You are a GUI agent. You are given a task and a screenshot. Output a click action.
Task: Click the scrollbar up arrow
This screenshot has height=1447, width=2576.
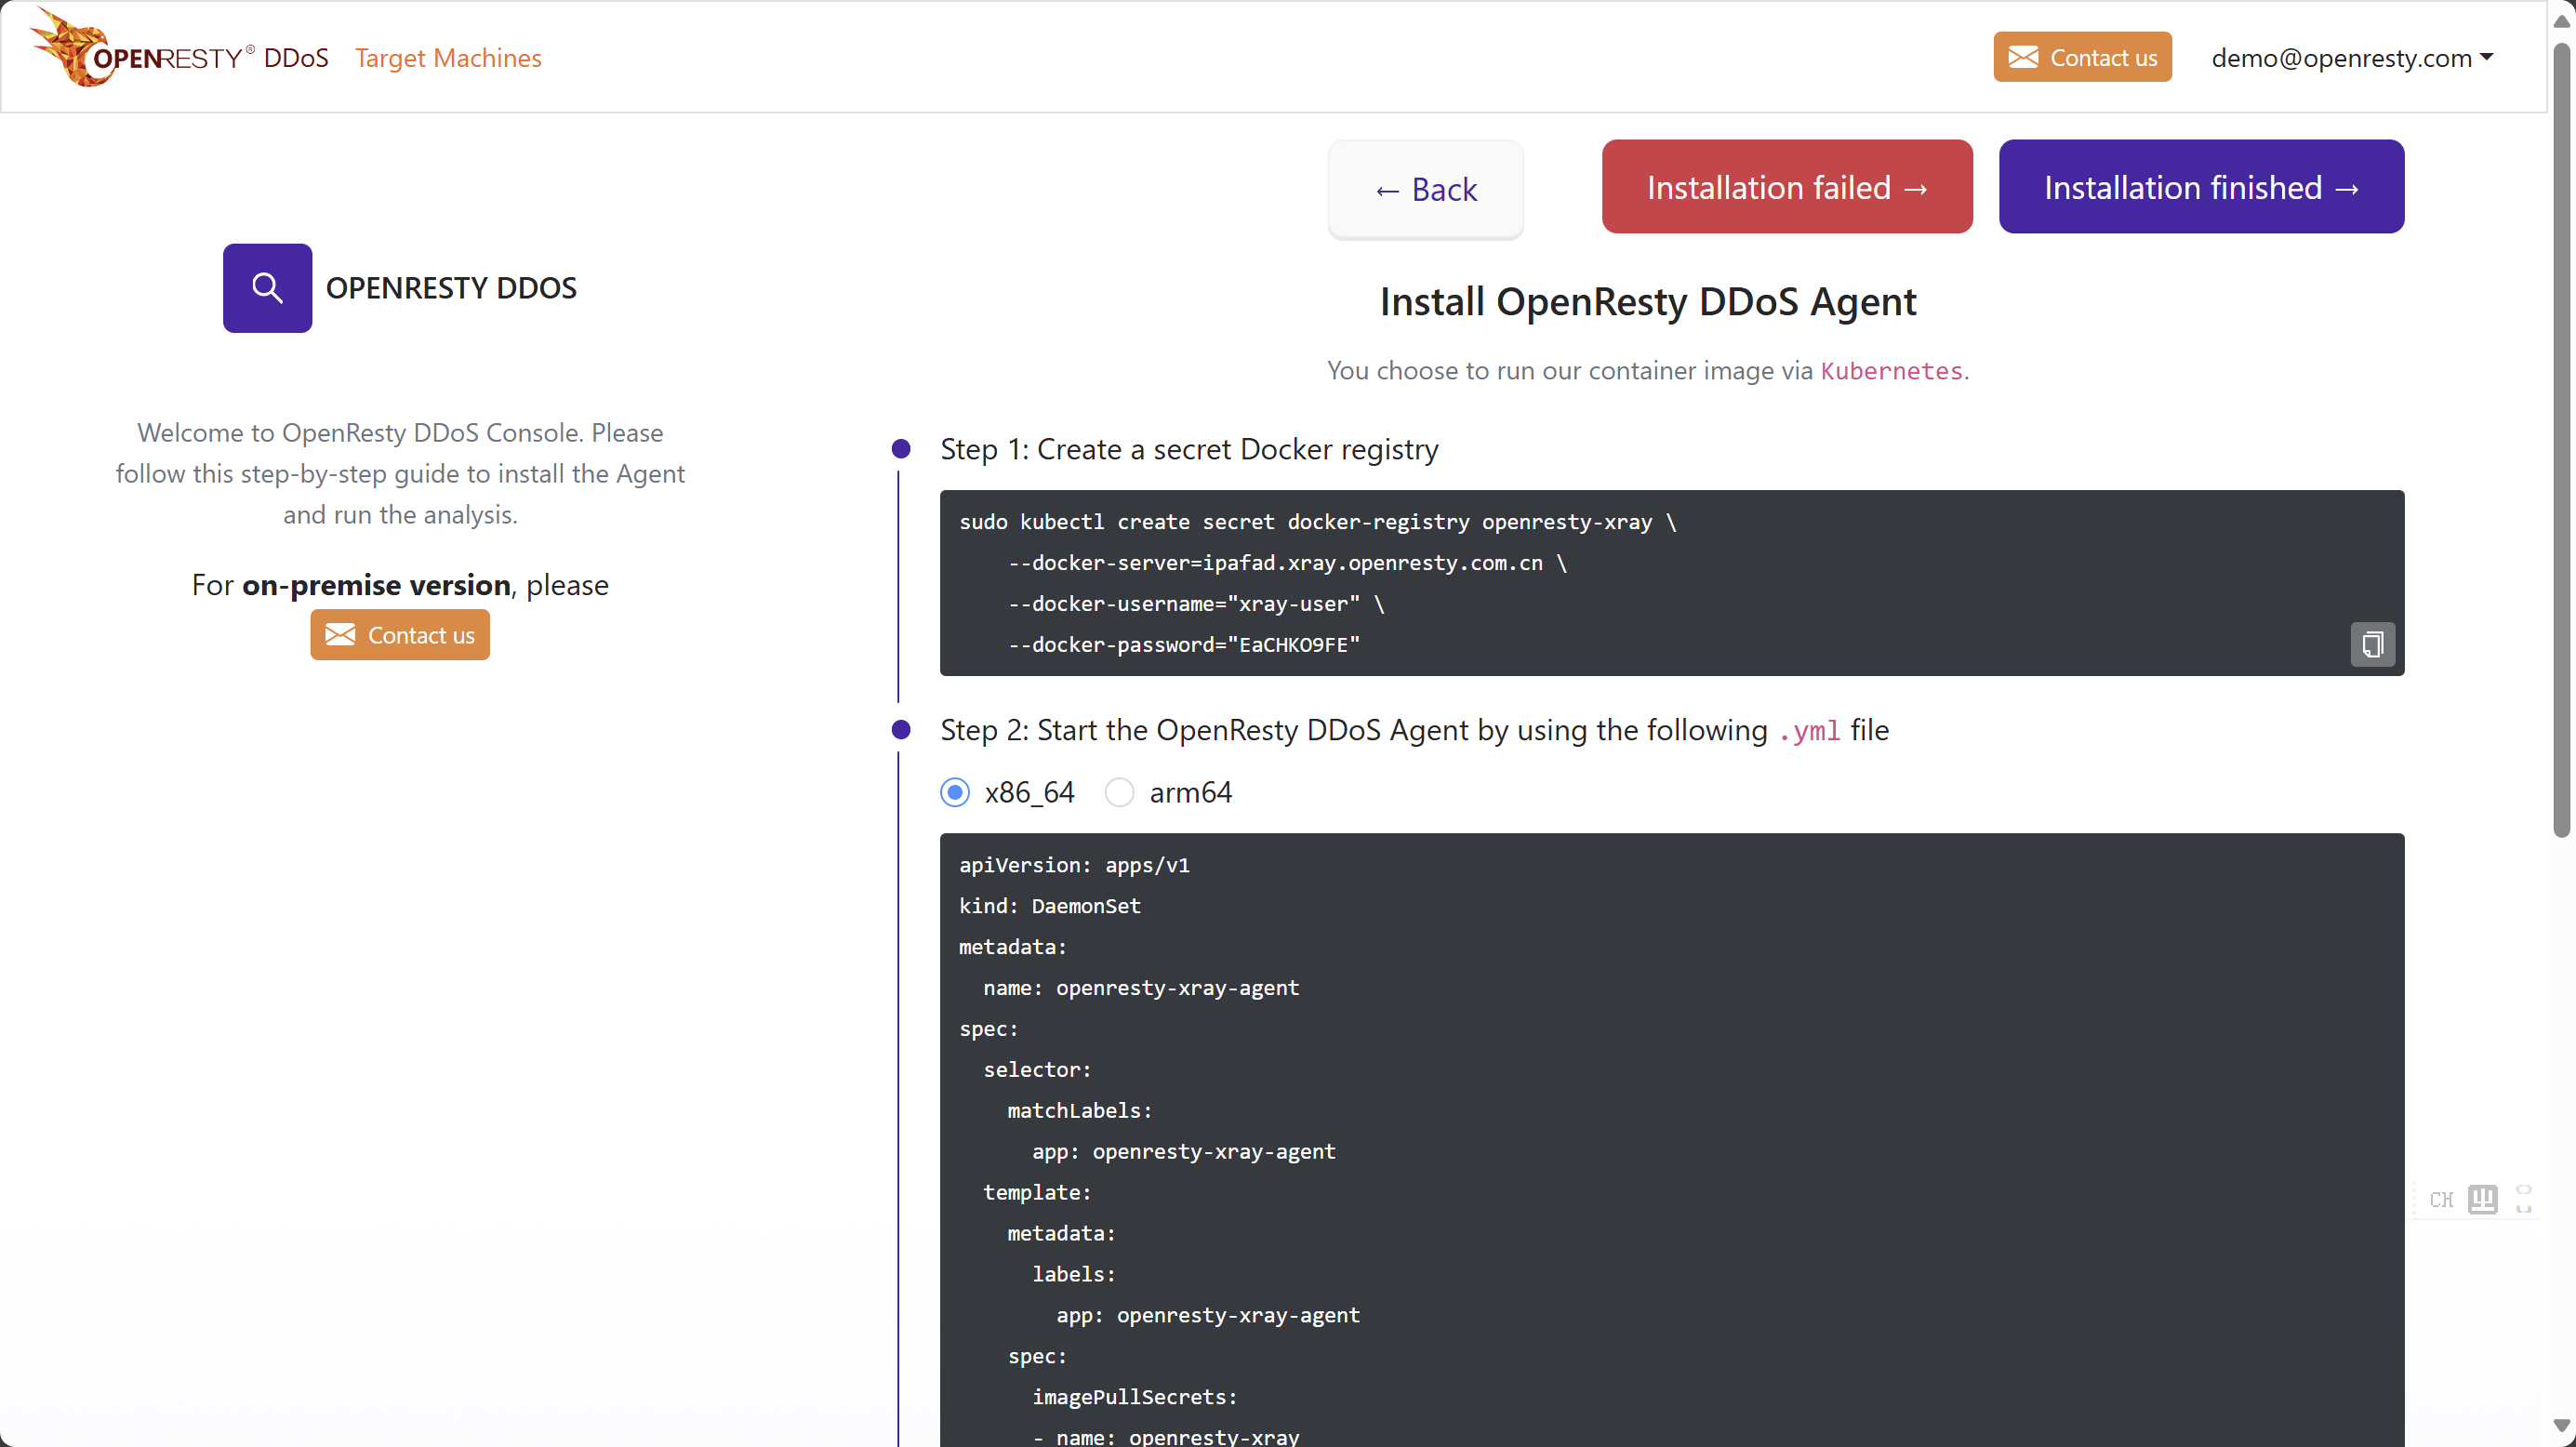(2561, 21)
